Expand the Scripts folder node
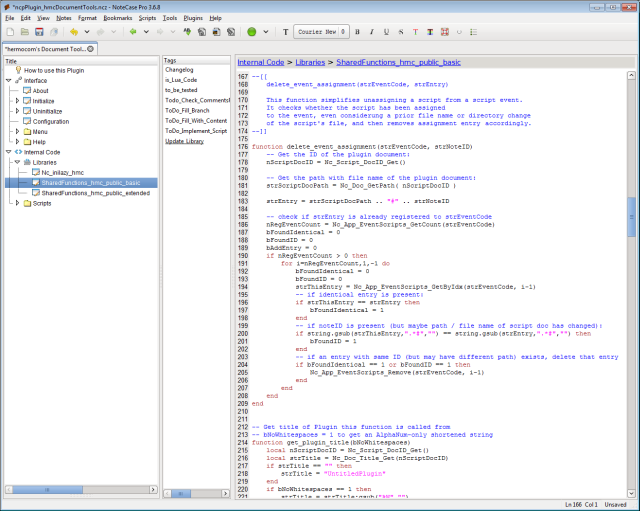Viewport: 640px width, 511px height. (x=17, y=203)
